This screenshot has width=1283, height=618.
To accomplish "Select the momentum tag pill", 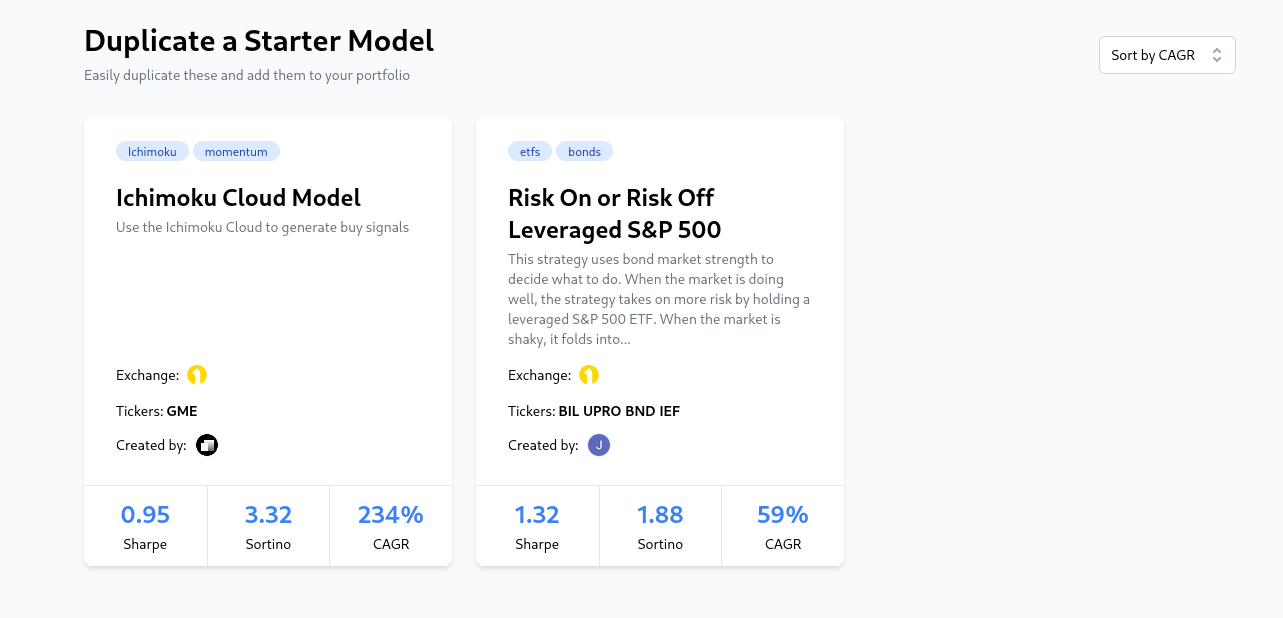I will click(236, 151).
